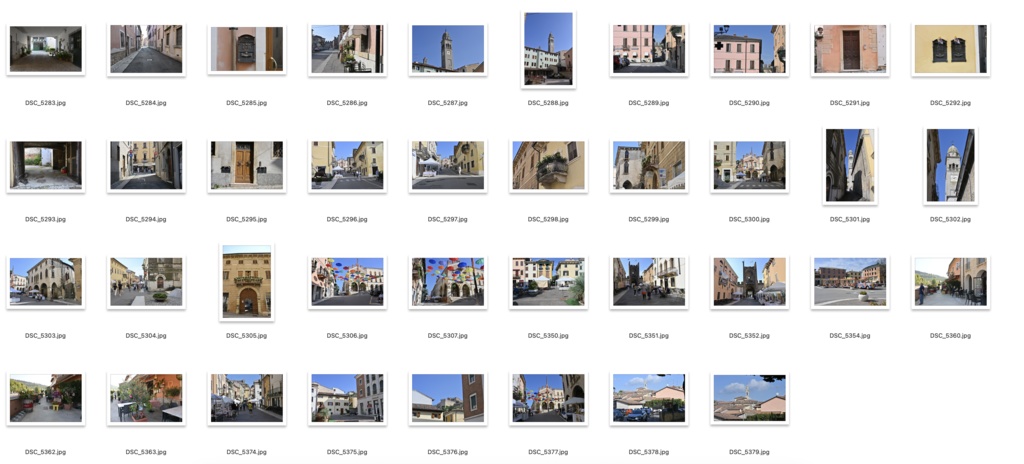Click the file name DSC_5362.jpg
This screenshot has width=1024, height=464.
[46, 452]
